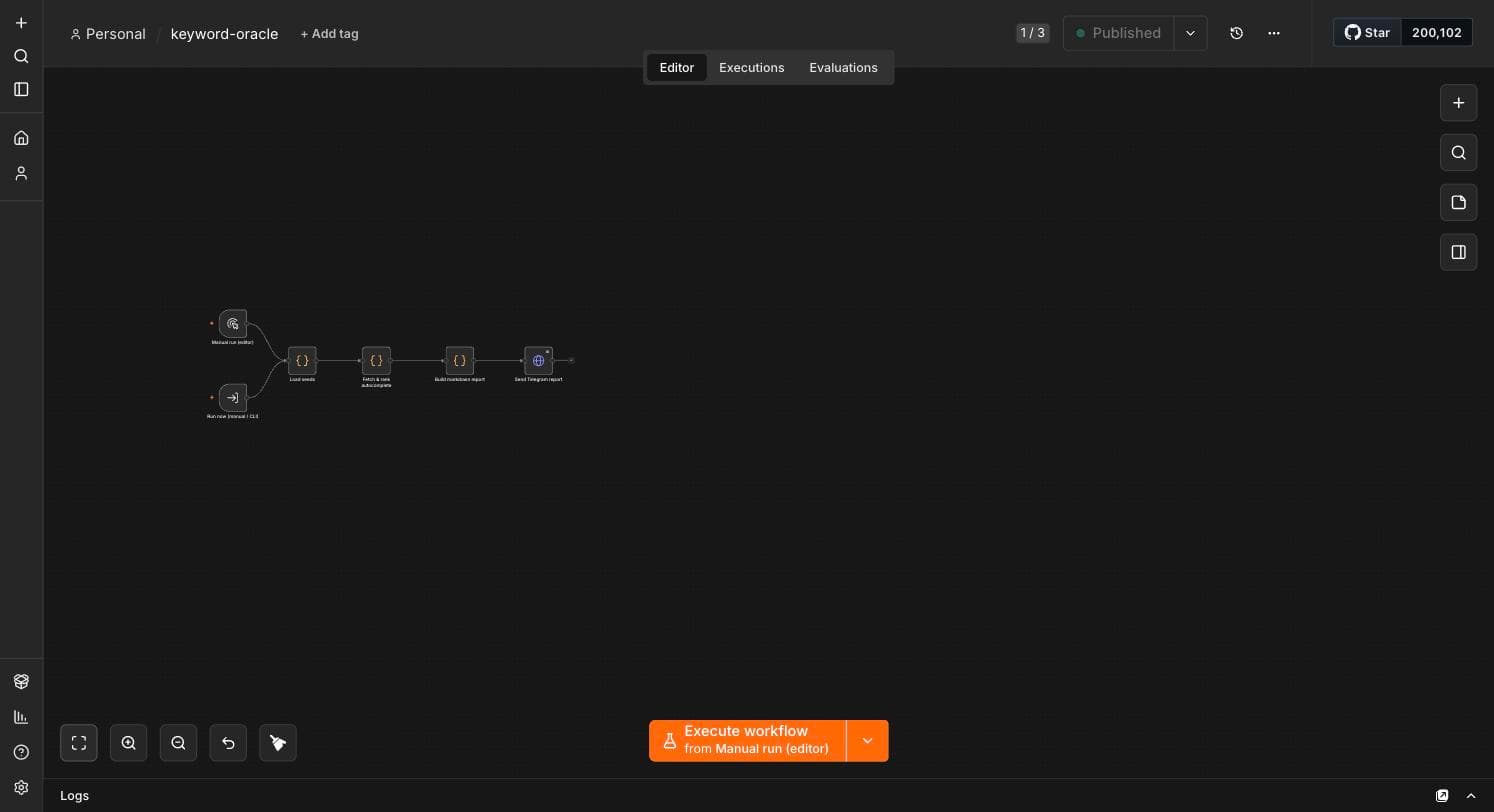Click the Published button
Viewport: 1494px width, 812px height.
tap(1118, 33)
